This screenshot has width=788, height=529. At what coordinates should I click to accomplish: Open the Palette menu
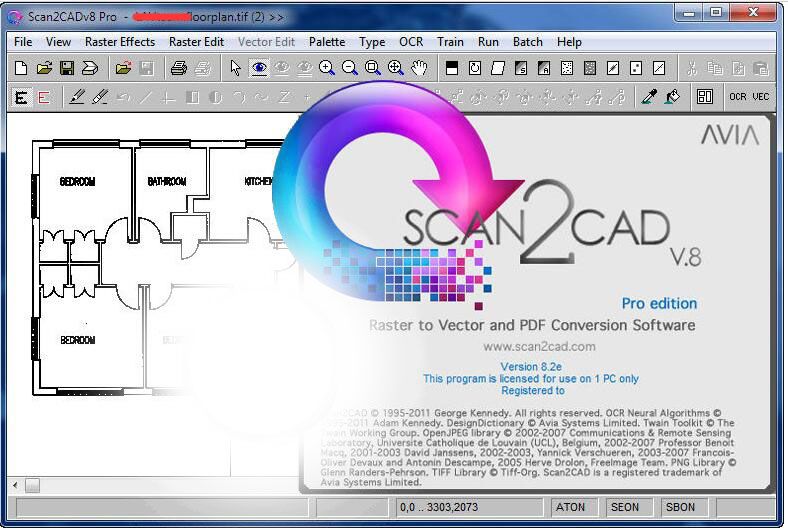327,42
